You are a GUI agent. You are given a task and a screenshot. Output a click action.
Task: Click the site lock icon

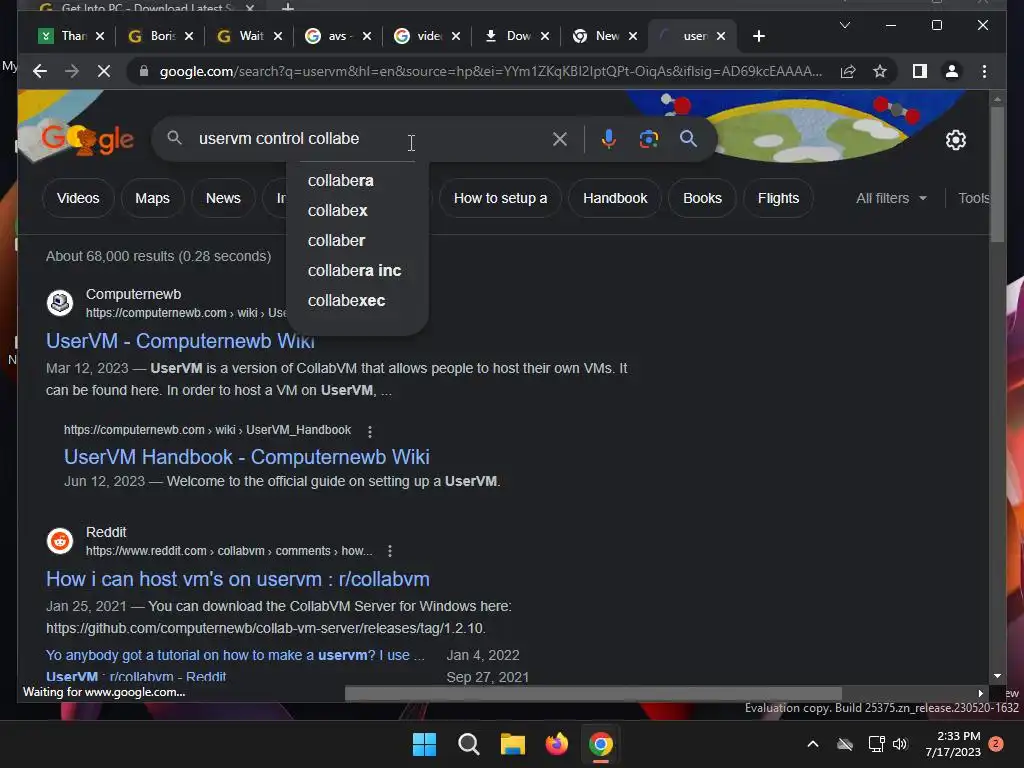(x=144, y=71)
